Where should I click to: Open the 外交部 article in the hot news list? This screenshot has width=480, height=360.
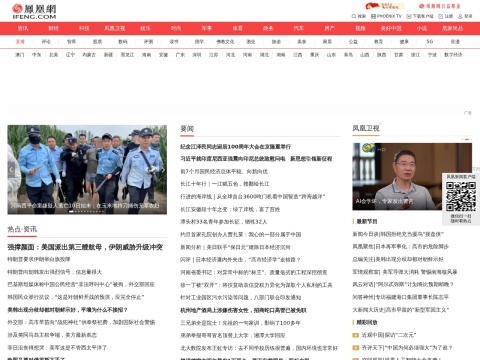[x=81, y=322]
